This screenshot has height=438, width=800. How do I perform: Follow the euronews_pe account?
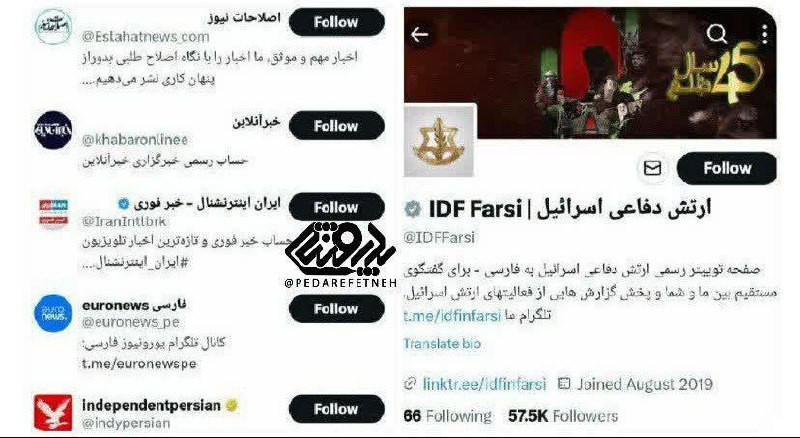click(336, 309)
